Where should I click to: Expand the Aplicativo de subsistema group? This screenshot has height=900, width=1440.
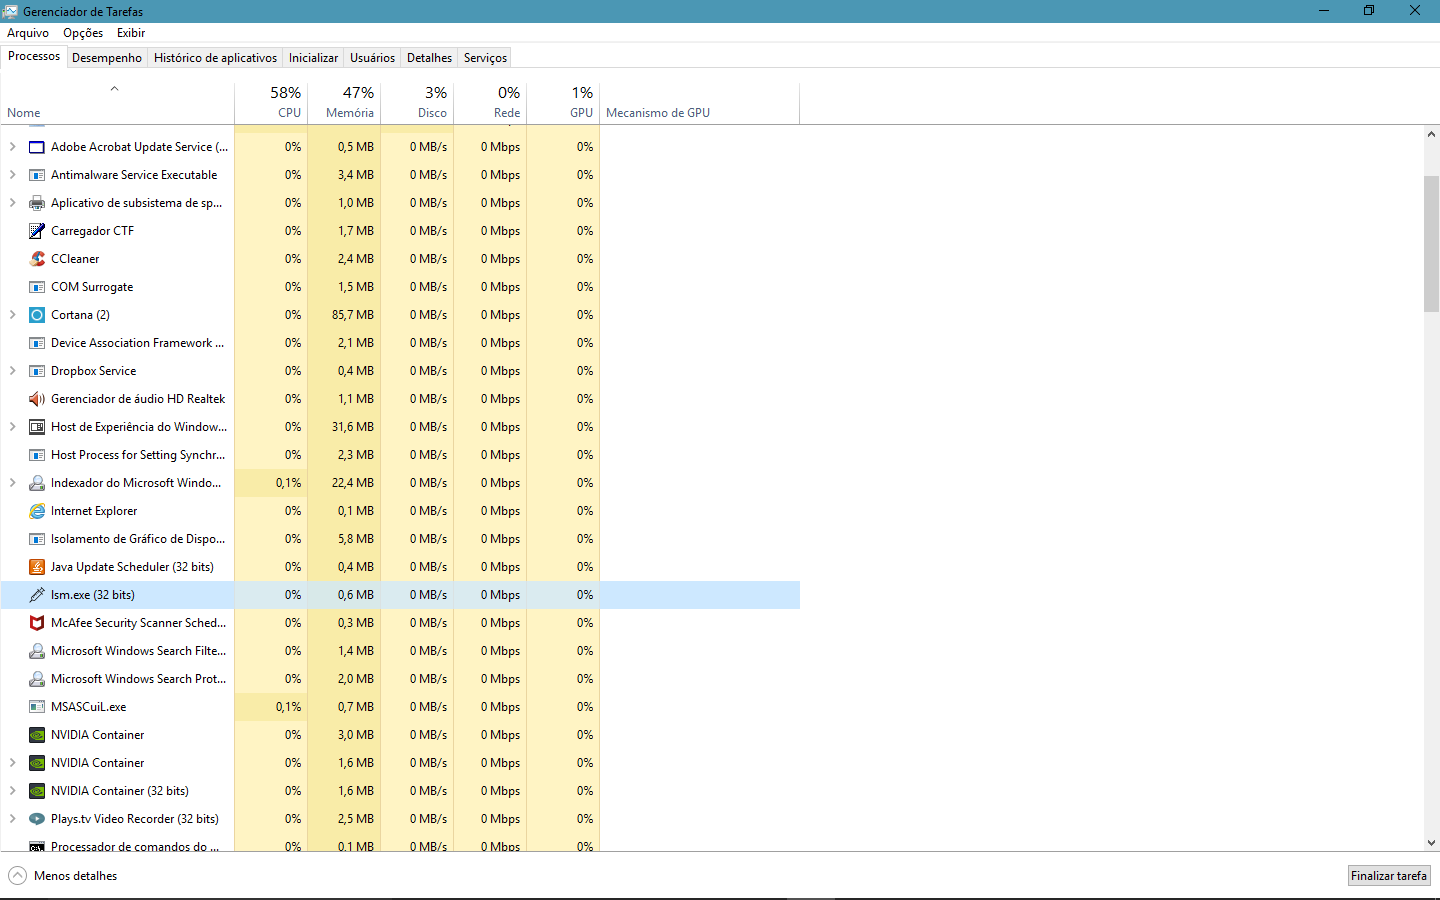[12, 203]
